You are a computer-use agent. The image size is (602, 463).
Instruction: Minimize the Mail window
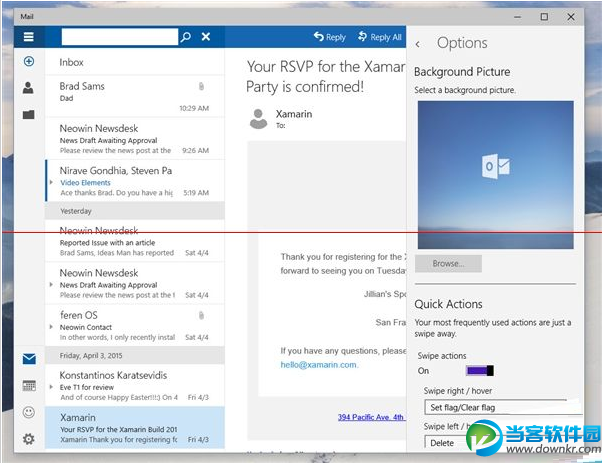click(518, 17)
